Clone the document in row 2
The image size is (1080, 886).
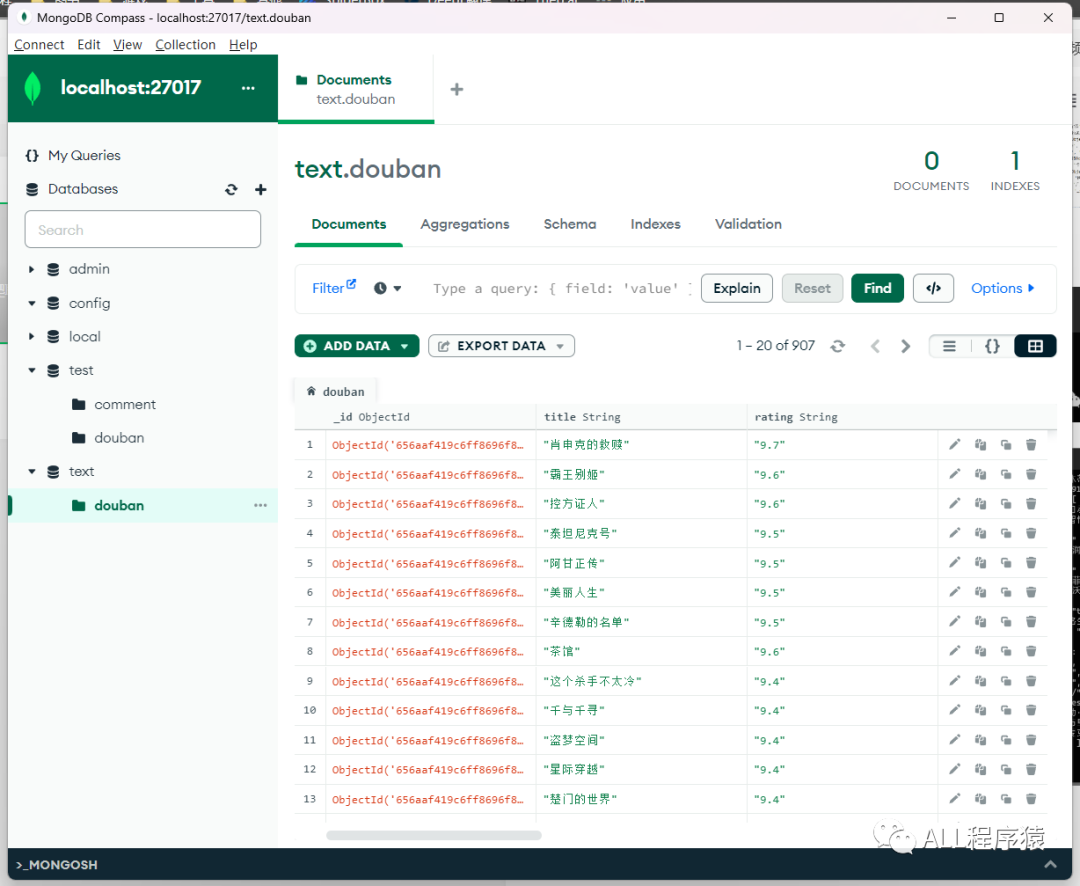pyautogui.click(x=1006, y=474)
